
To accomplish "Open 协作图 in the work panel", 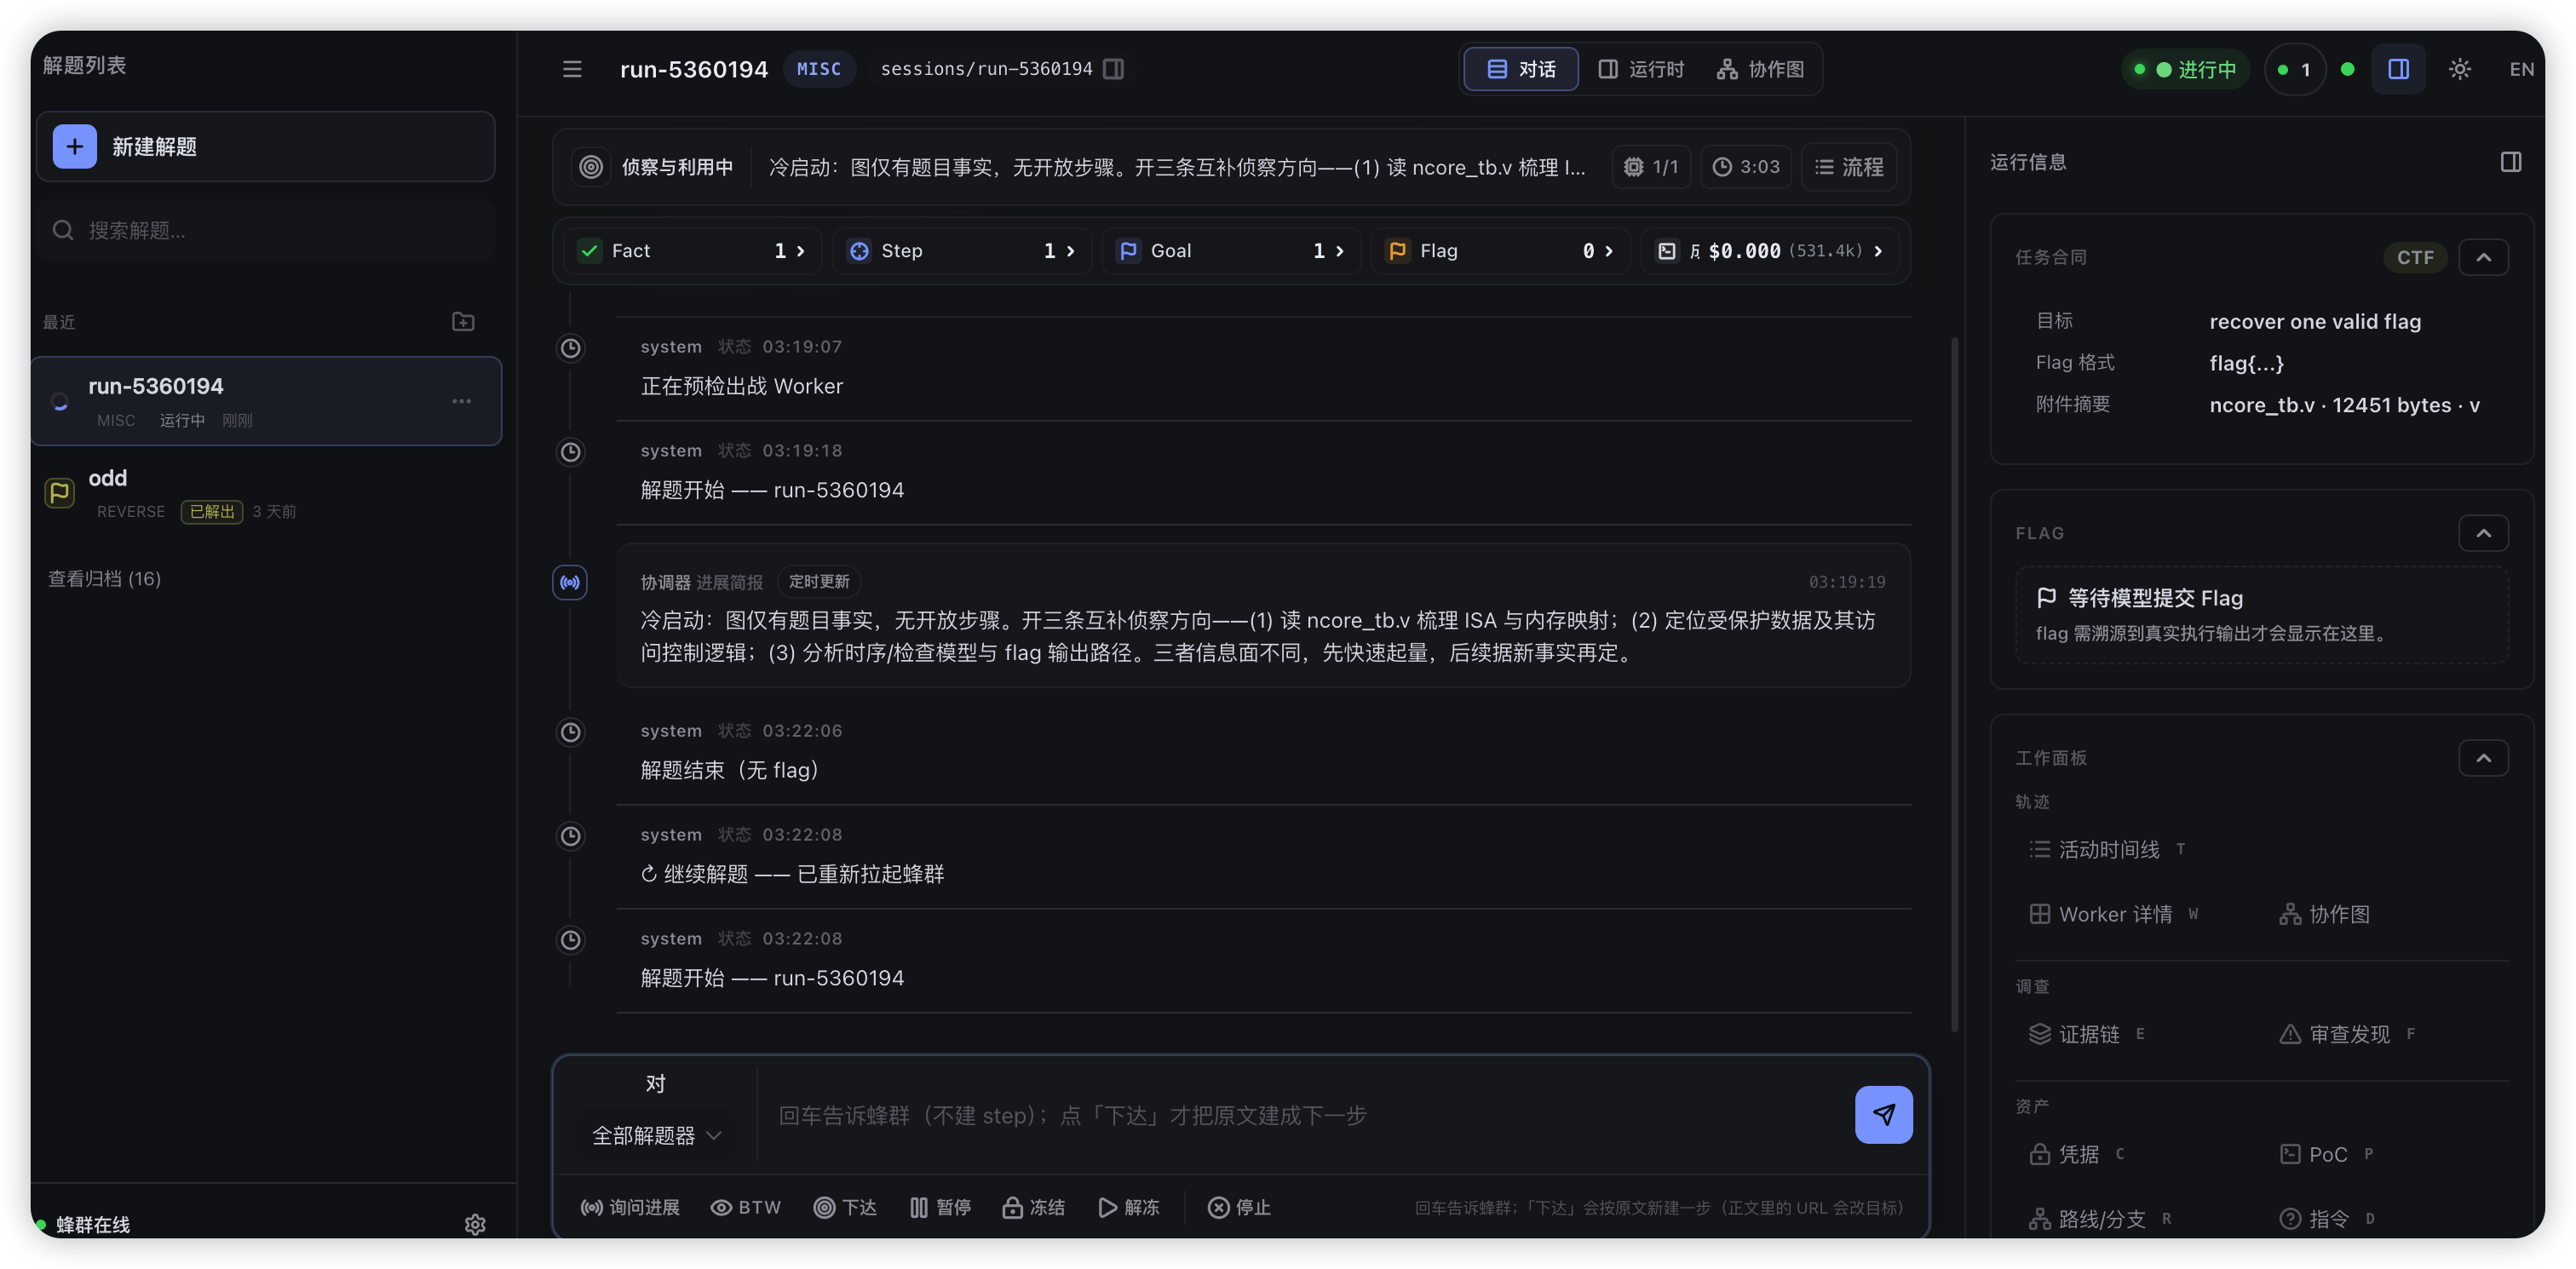I will pos(2325,914).
